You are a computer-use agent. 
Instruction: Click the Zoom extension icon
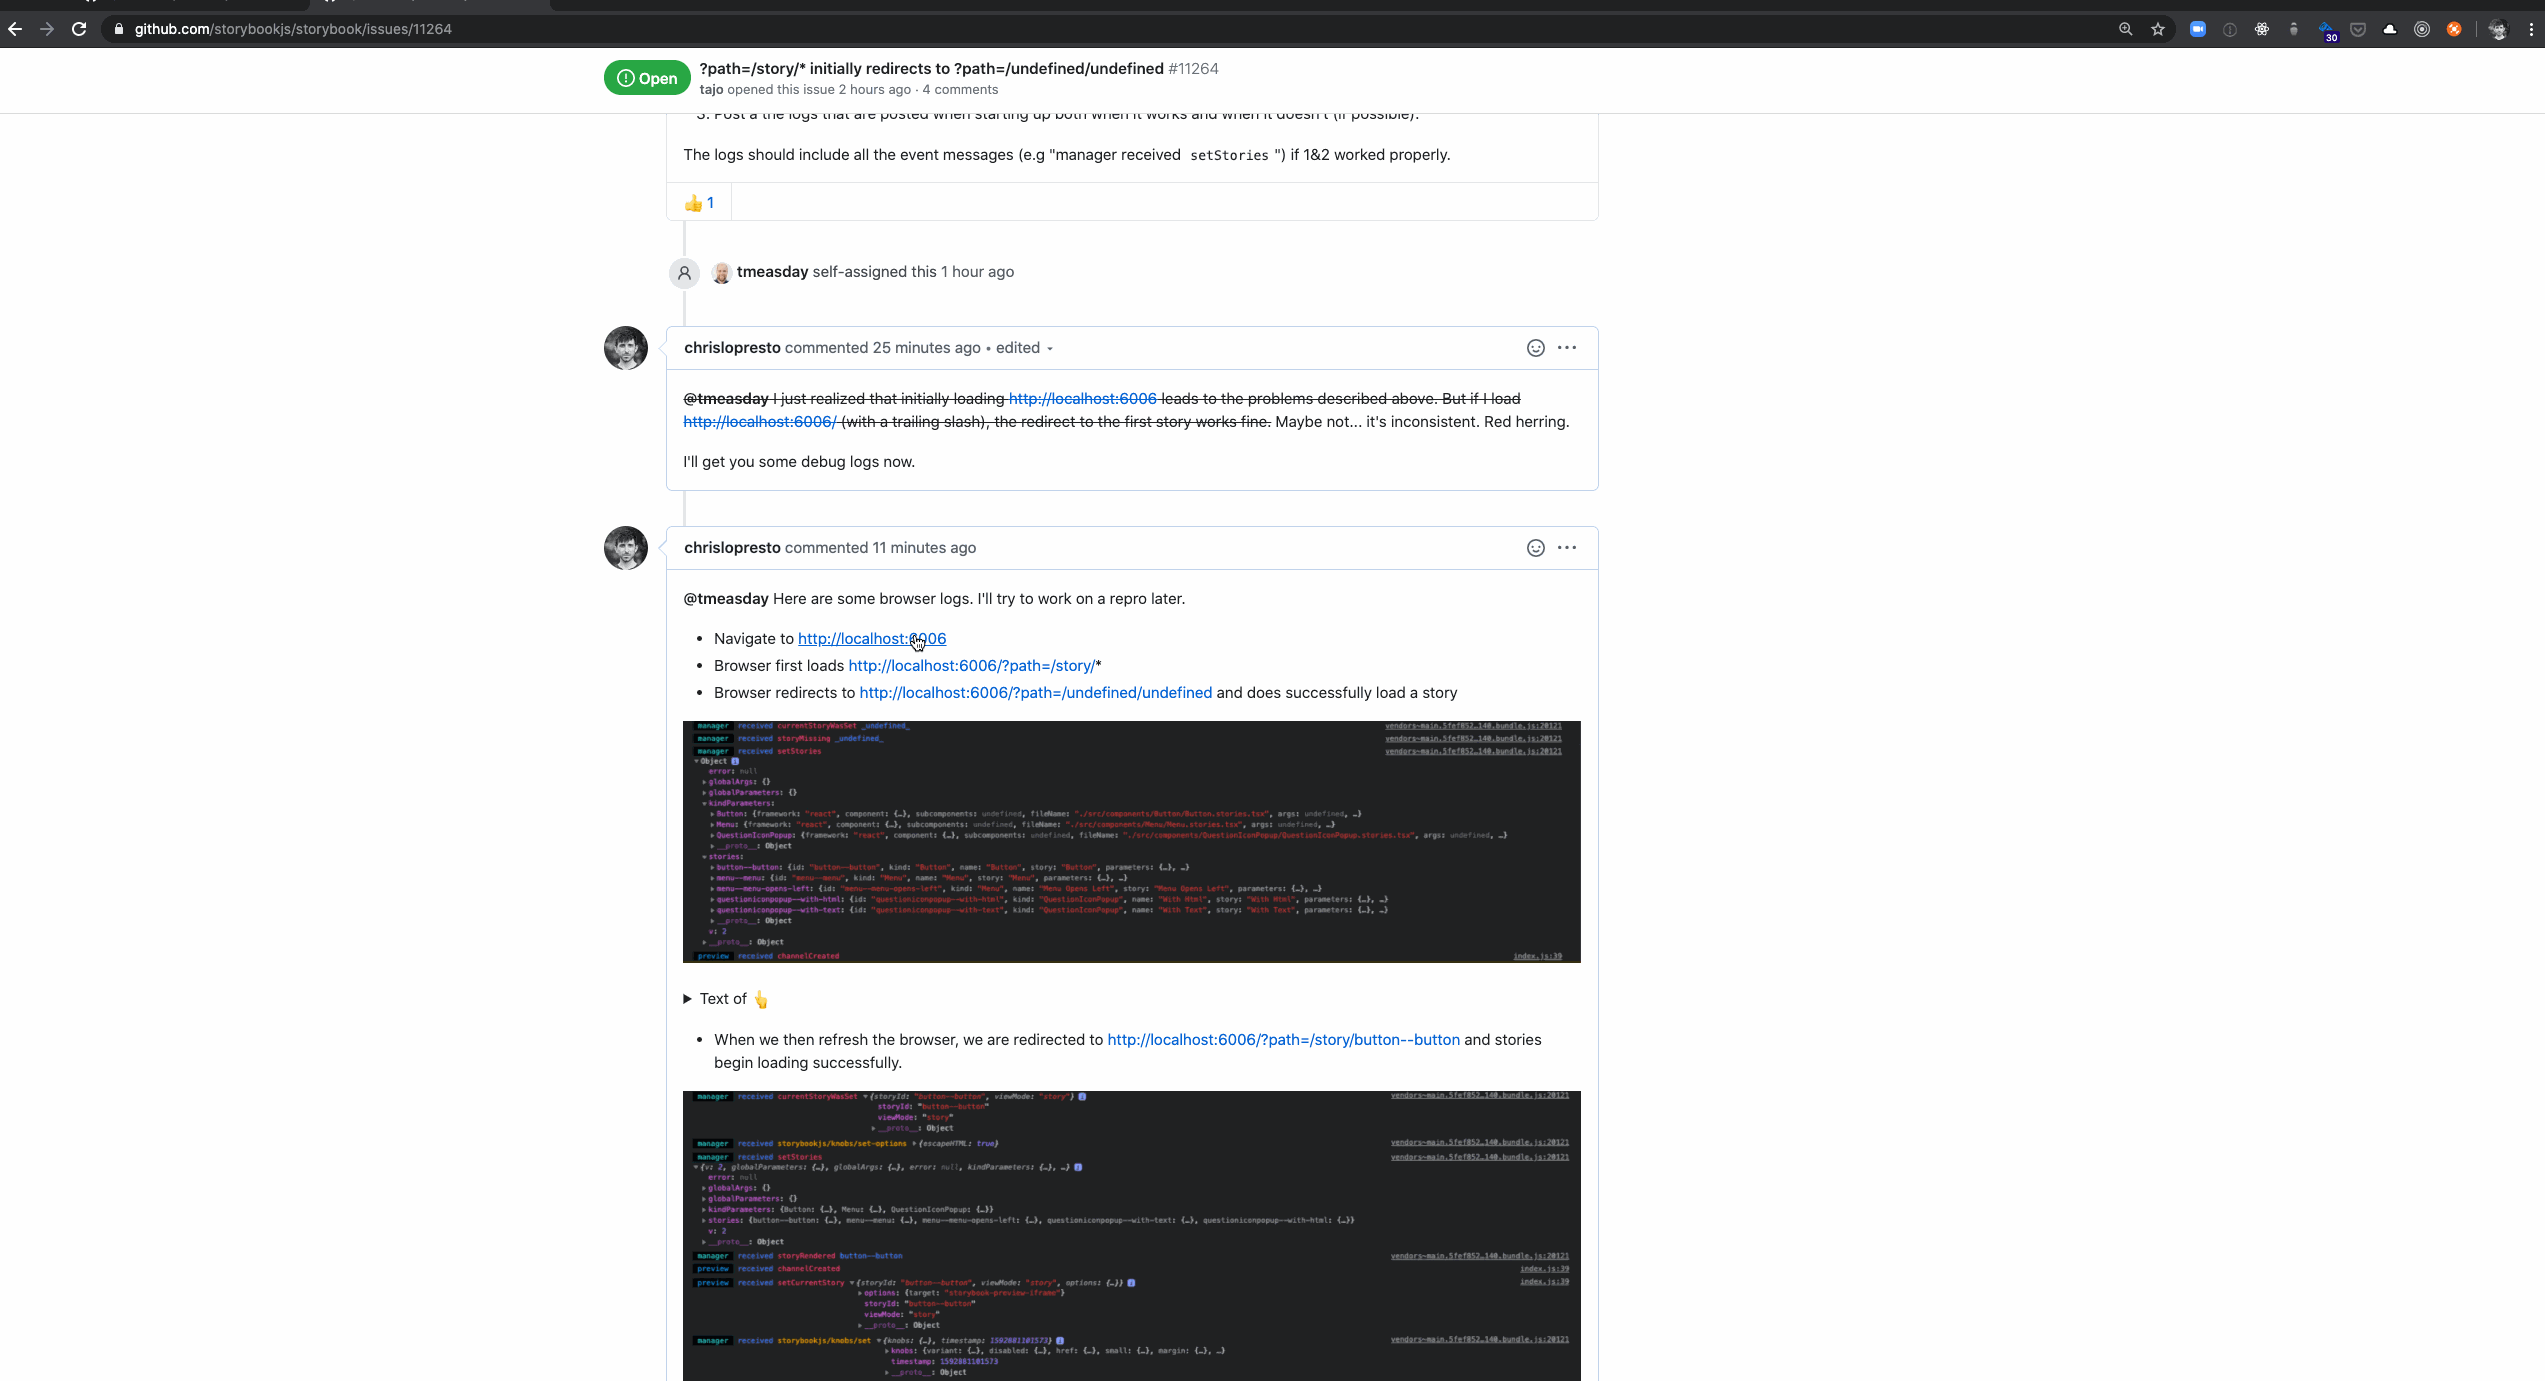click(x=2197, y=29)
